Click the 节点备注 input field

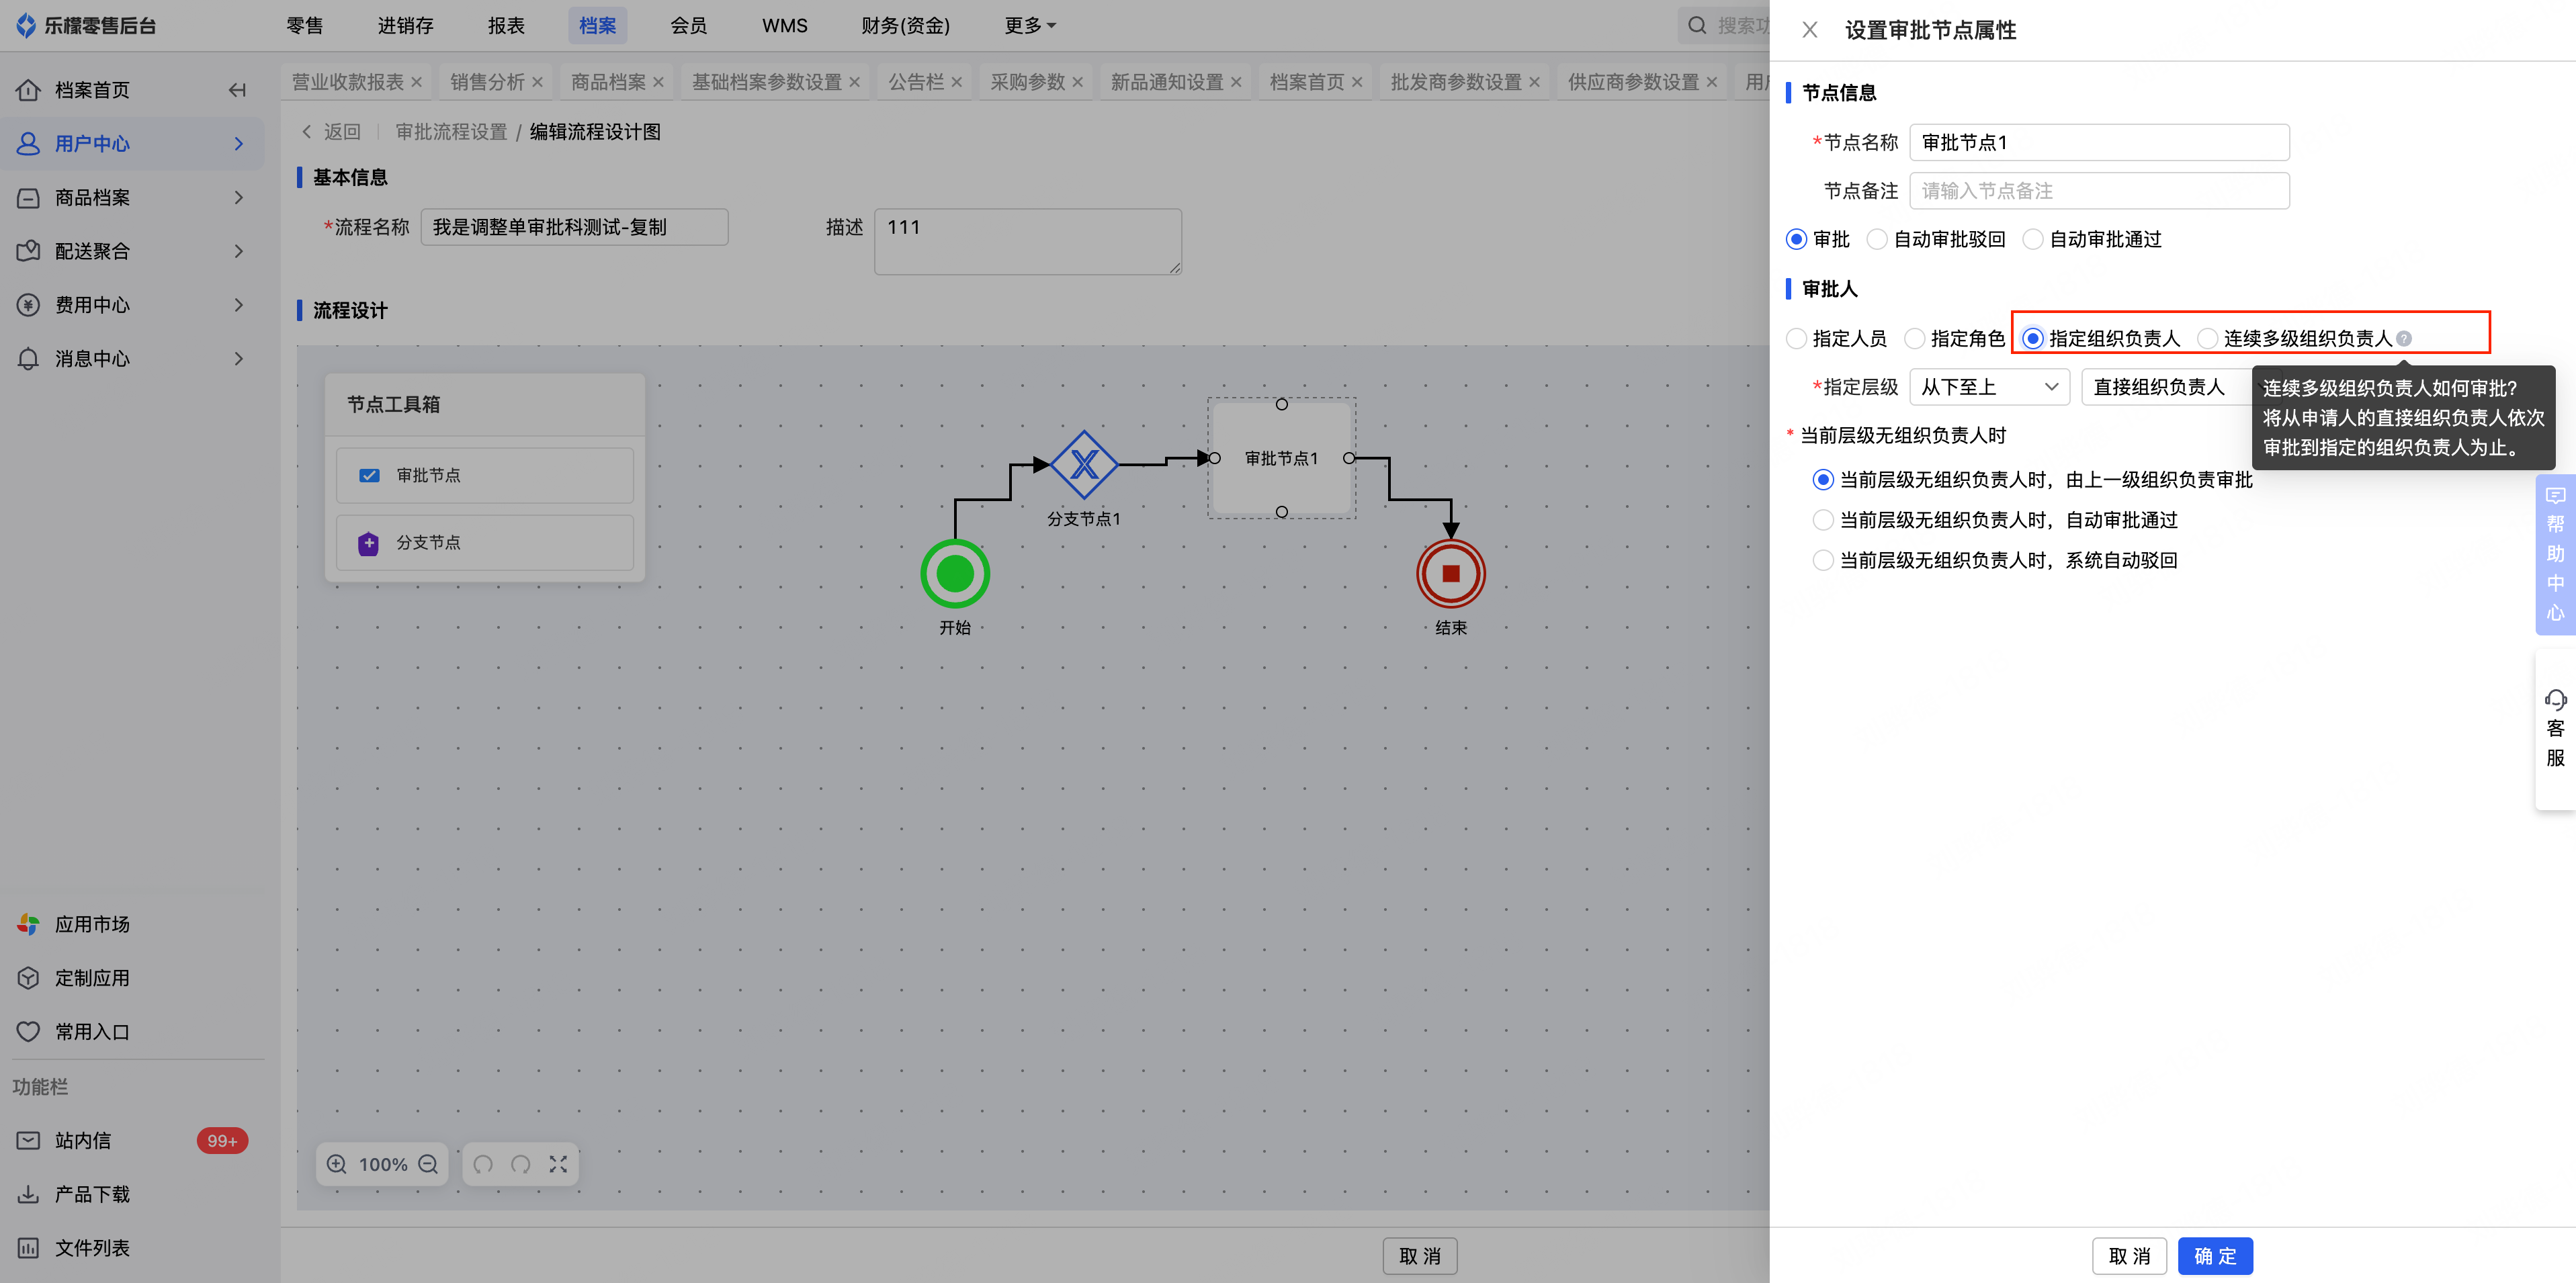click(x=2098, y=191)
